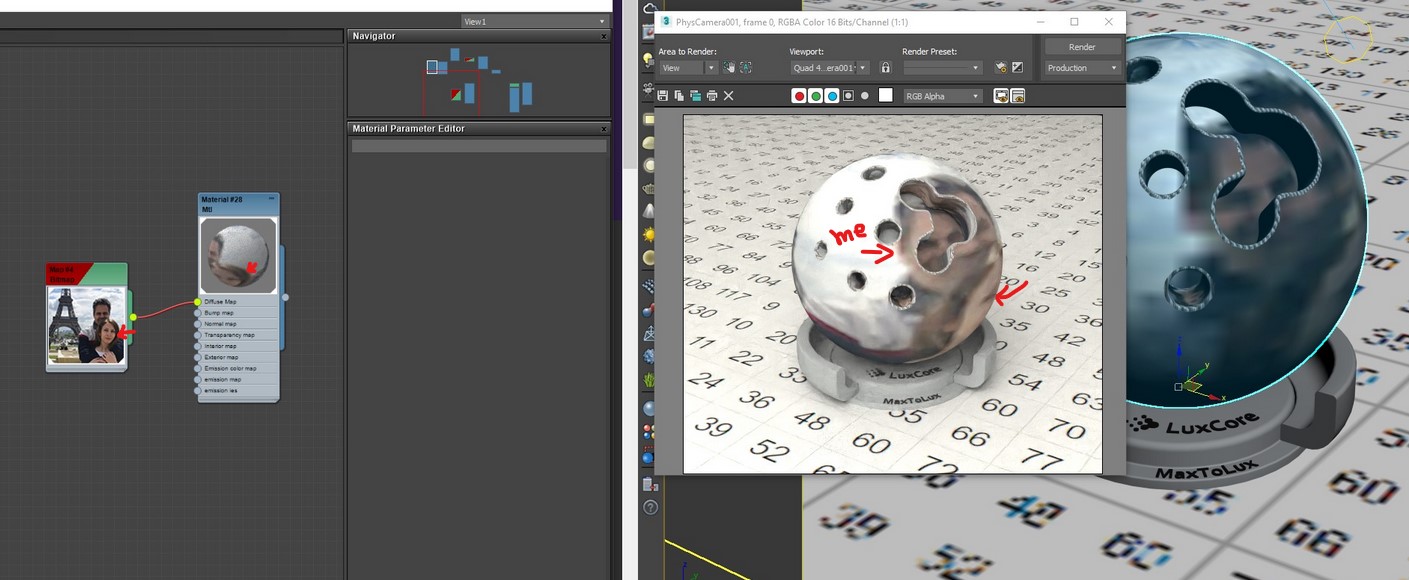Click the Edit Region icon
Viewport: 1409px width, 580px height.
point(729,68)
